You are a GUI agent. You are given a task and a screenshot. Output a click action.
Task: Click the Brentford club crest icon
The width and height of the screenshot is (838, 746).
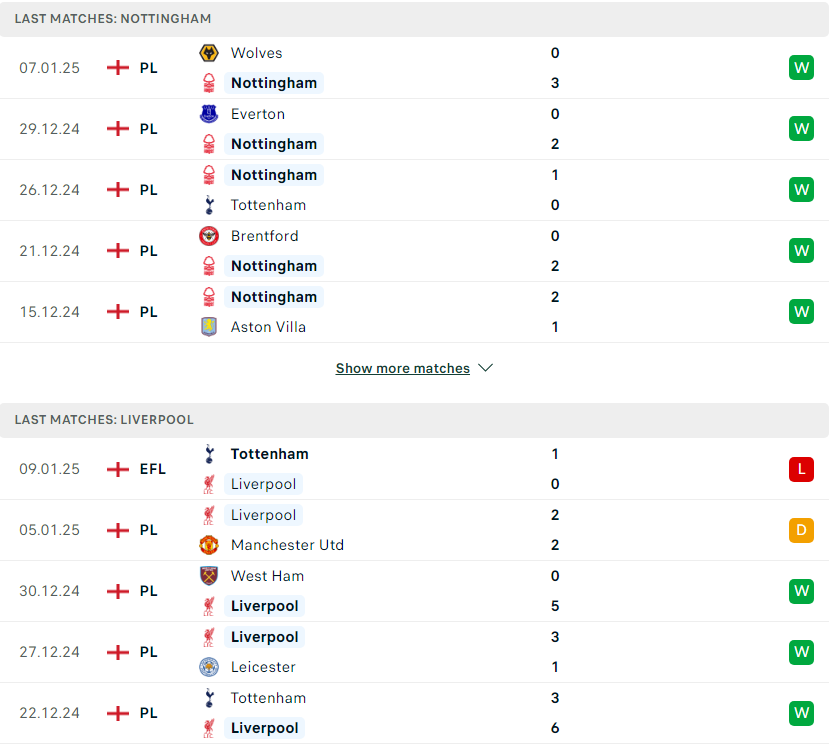point(209,236)
